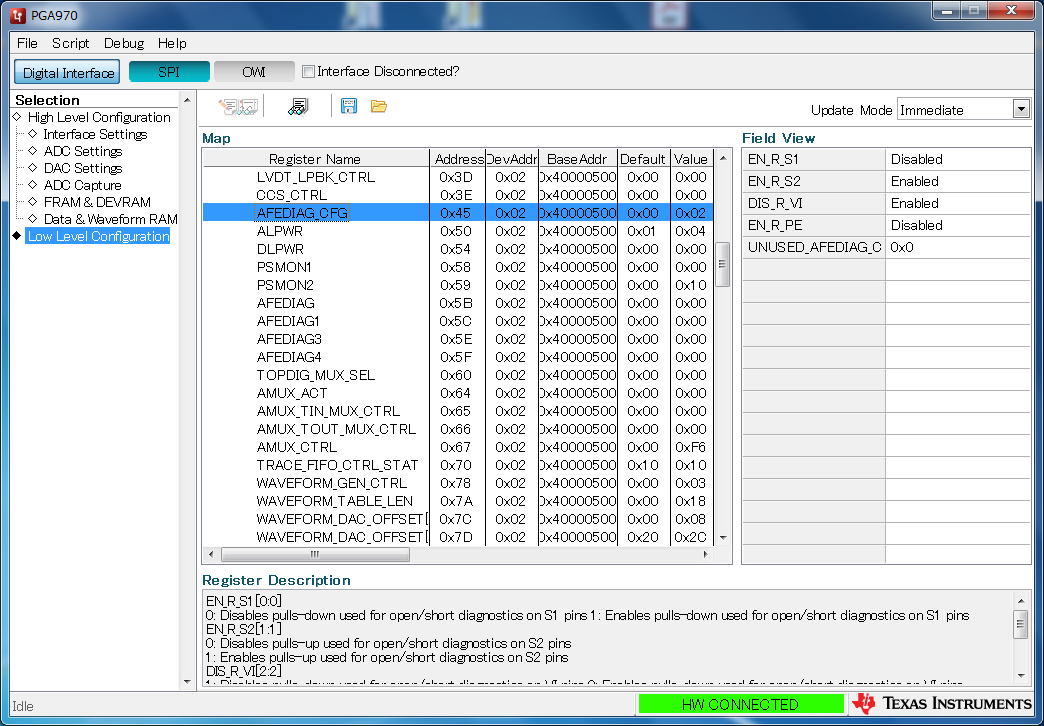Screen dimensions: 1044x726
Task: Click the HW CONNECTED status indicator
Action: (x=740, y=704)
